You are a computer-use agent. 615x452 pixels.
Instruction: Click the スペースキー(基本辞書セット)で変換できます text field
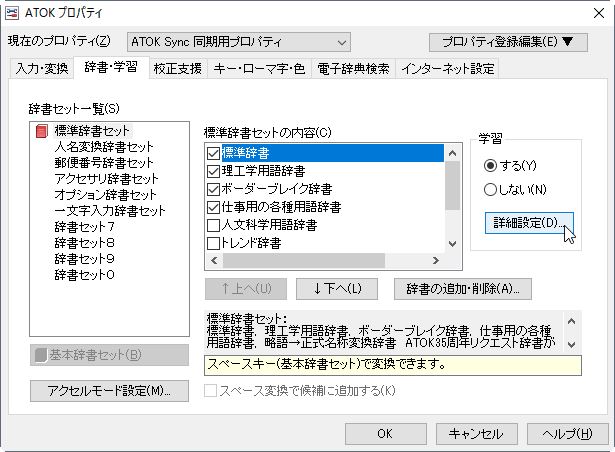[x=393, y=366]
